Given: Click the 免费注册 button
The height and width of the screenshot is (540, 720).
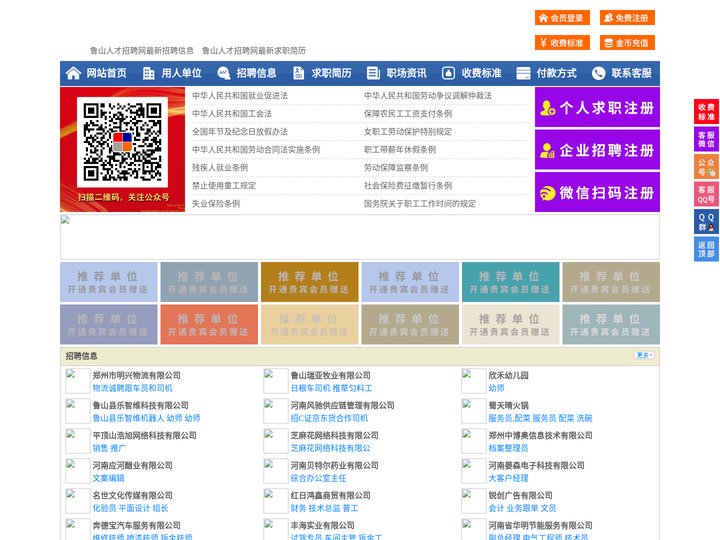Looking at the screenshot, I should [x=627, y=18].
